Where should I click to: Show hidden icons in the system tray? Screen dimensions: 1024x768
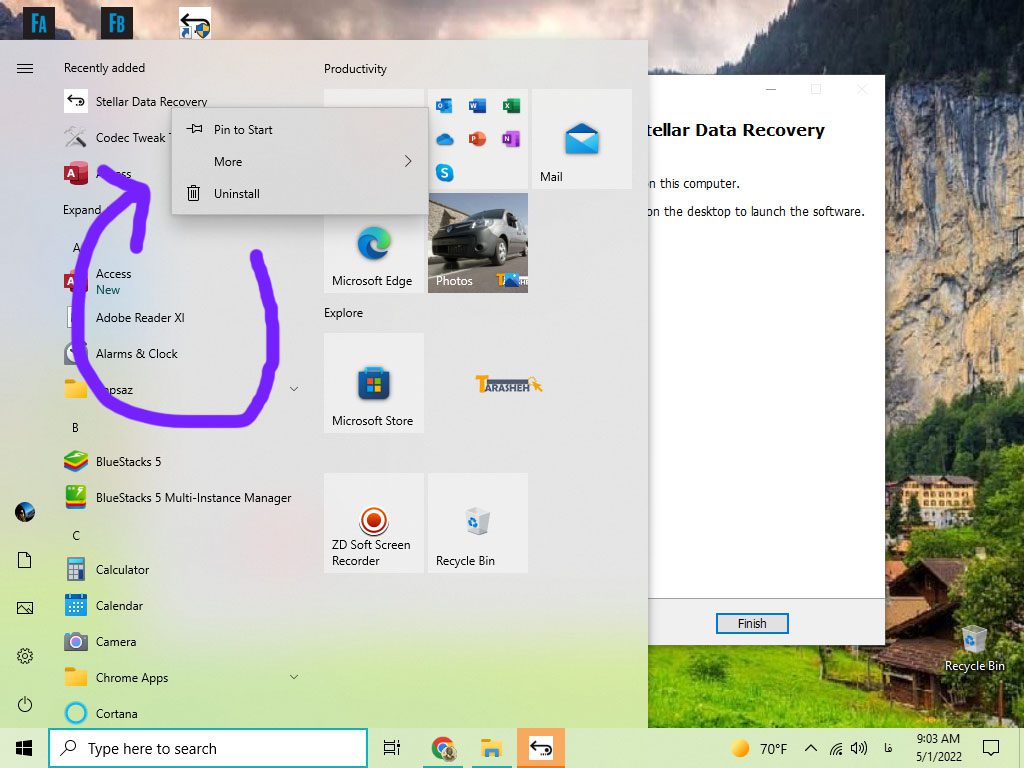810,748
